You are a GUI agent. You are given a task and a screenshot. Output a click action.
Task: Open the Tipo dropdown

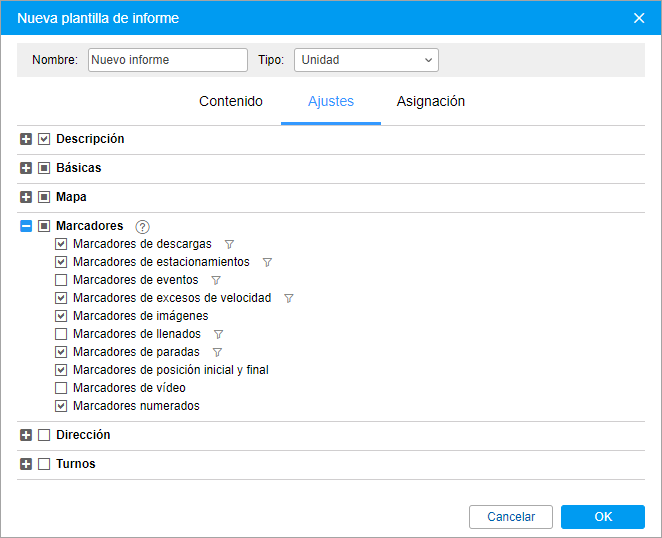point(366,60)
